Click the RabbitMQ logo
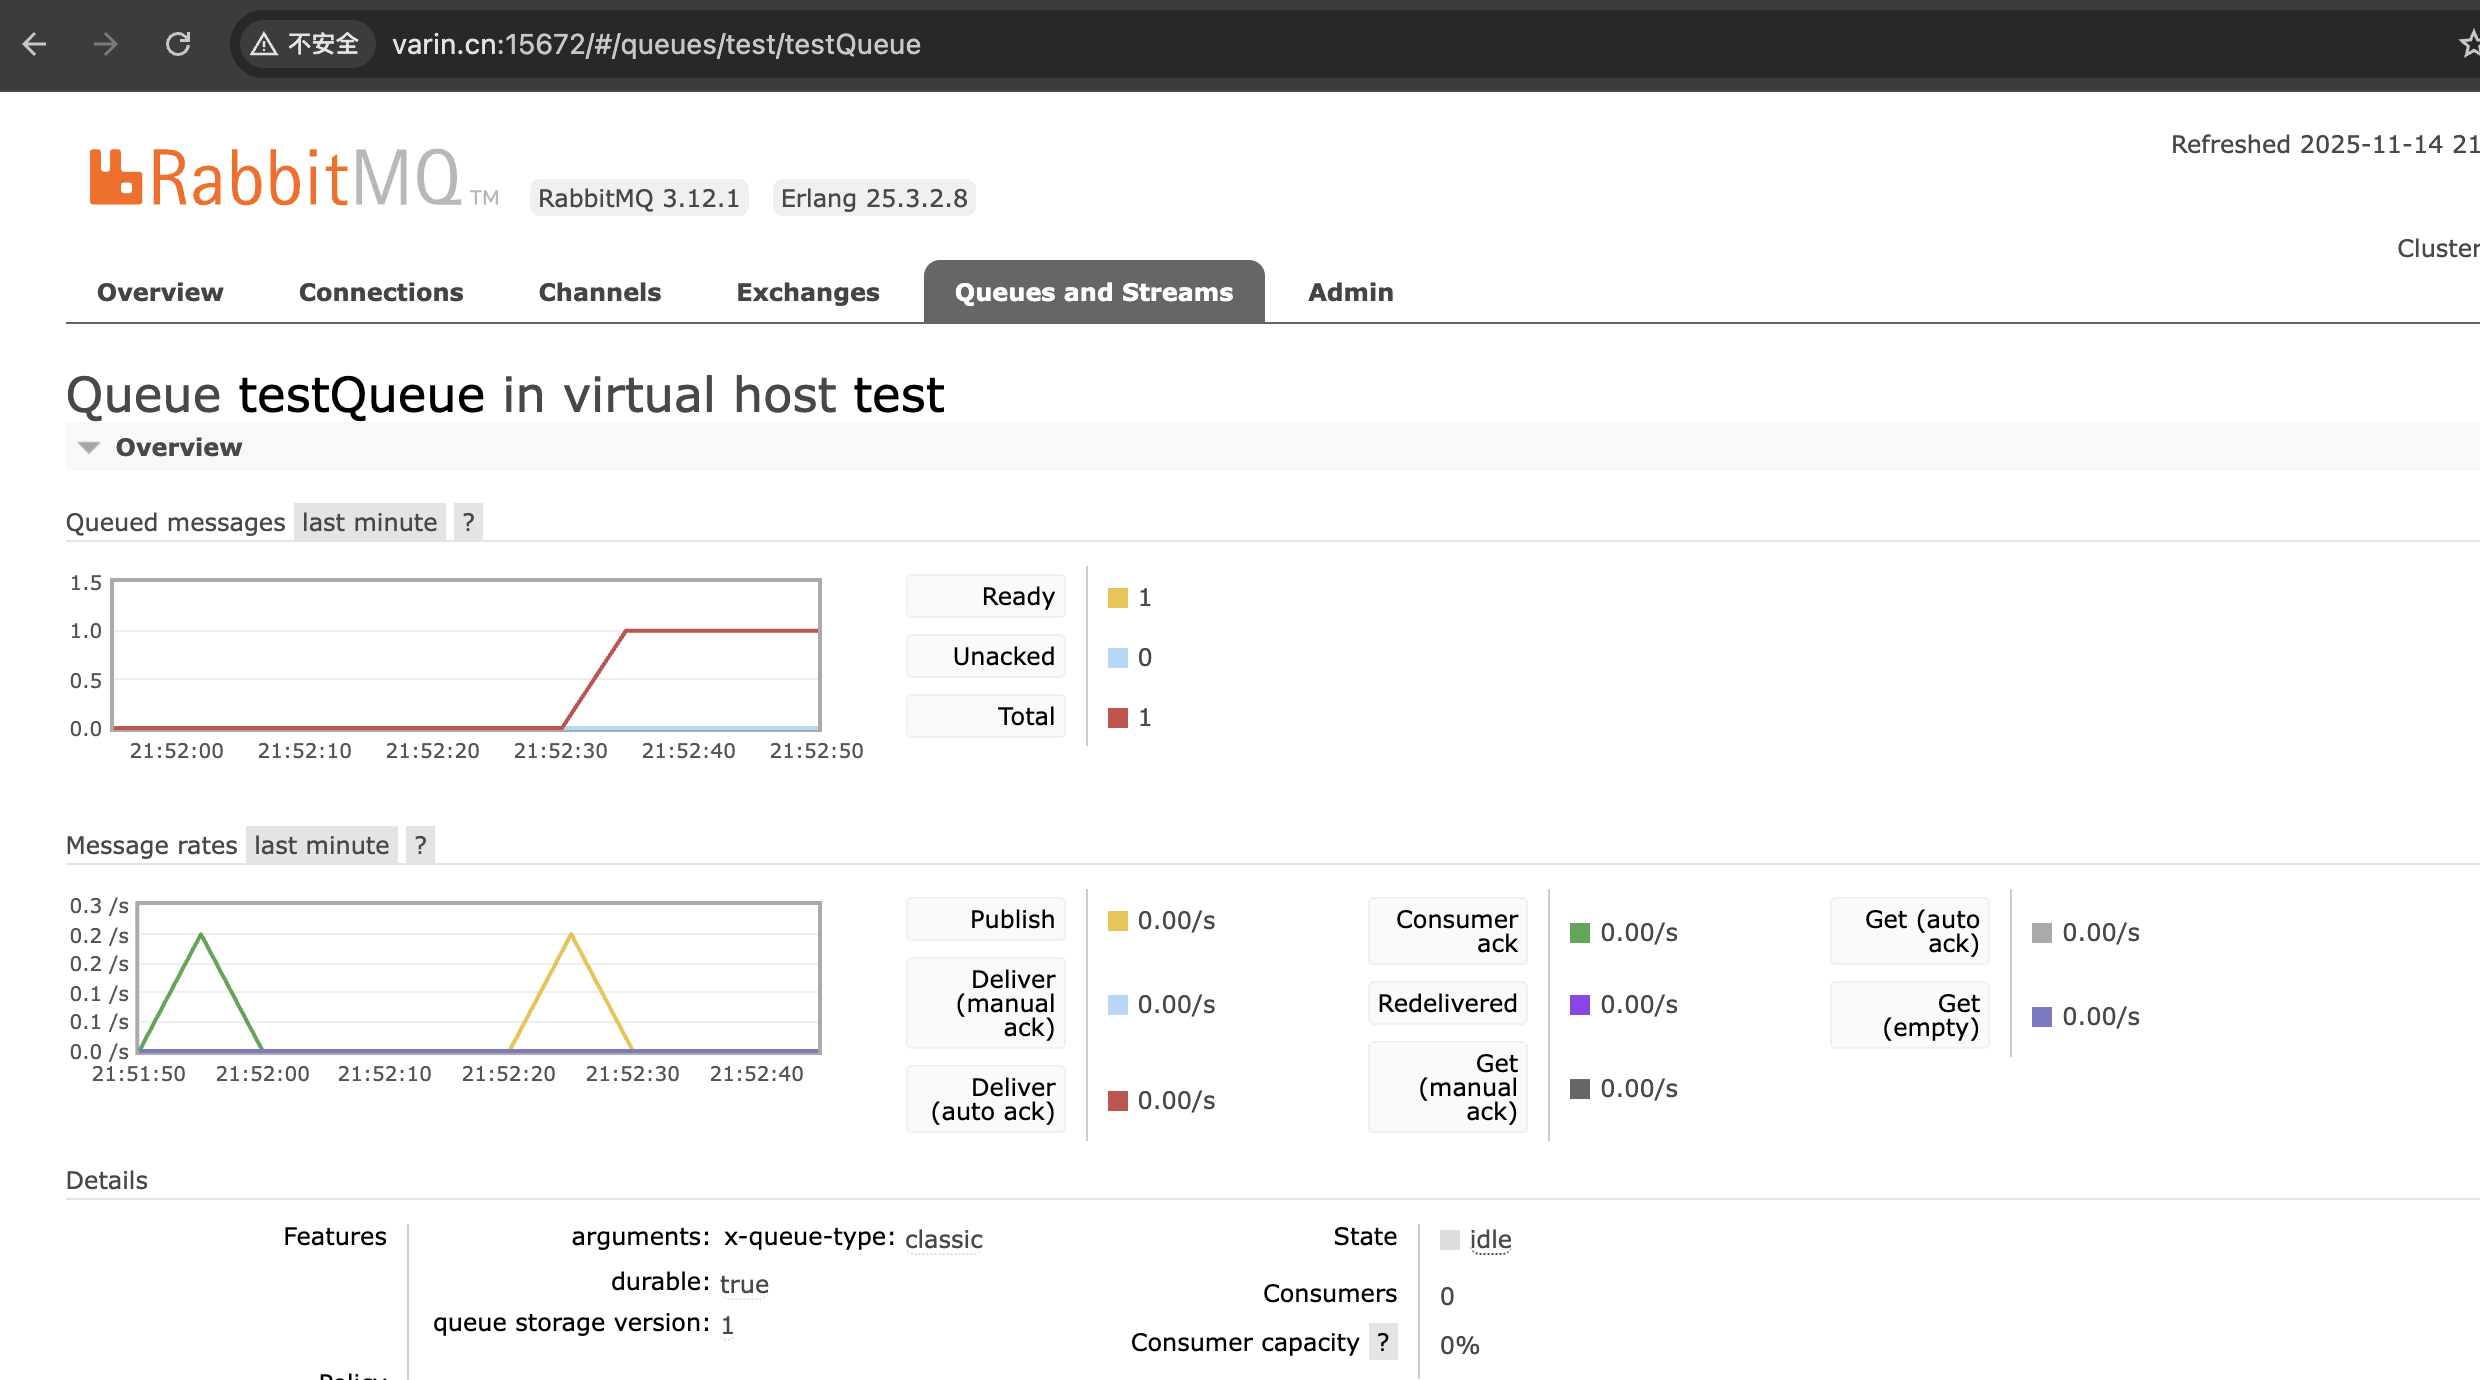 click(x=275, y=179)
